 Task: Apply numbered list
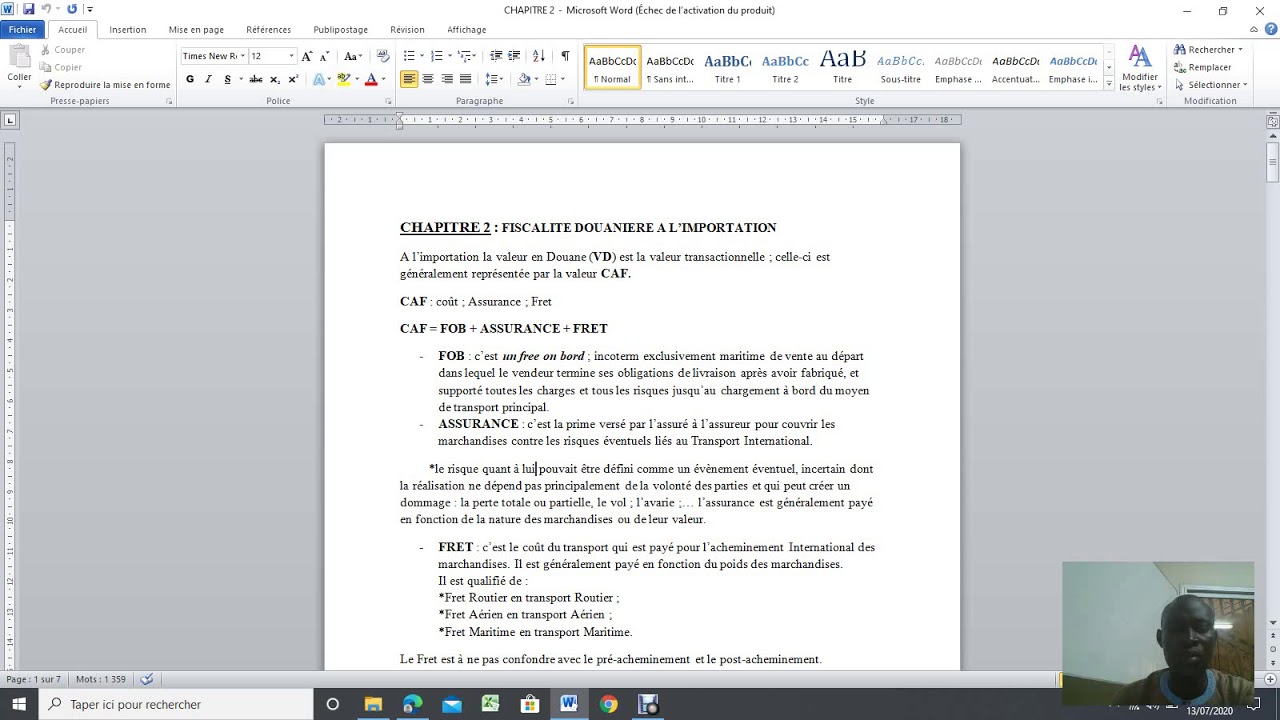tap(438, 56)
